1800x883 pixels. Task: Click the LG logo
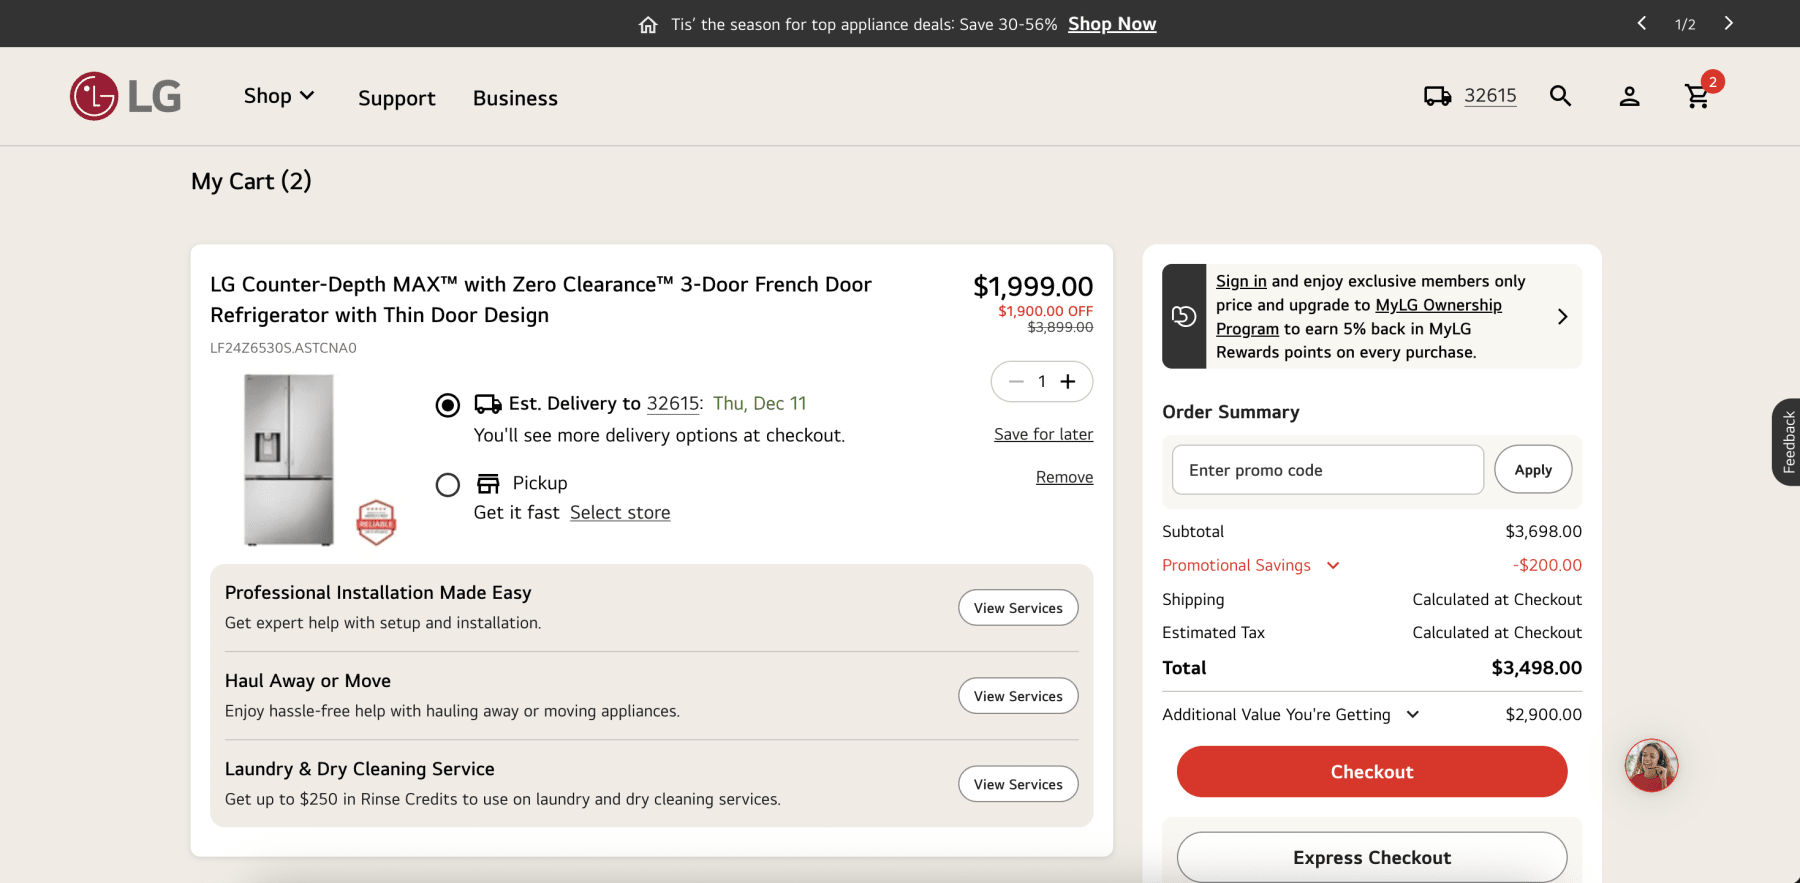(x=126, y=96)
